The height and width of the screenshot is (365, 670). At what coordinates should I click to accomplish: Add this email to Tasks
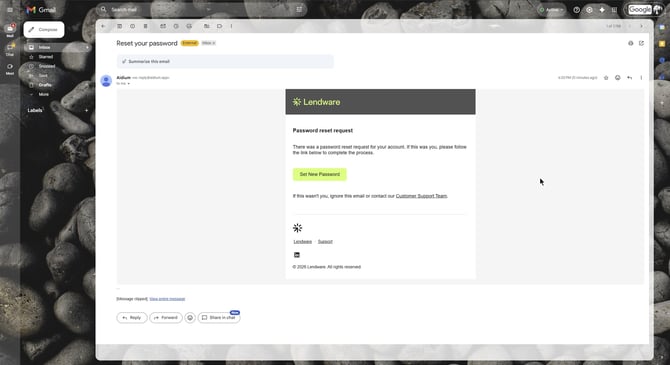189,26
